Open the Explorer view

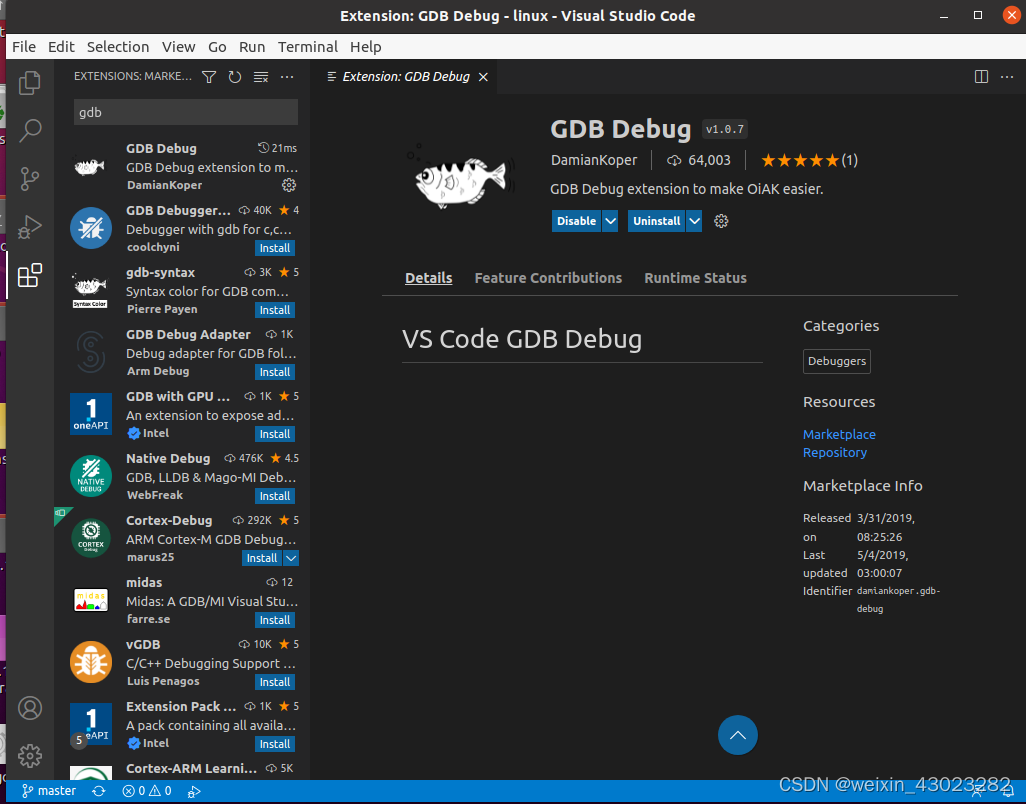click(30, 82)
